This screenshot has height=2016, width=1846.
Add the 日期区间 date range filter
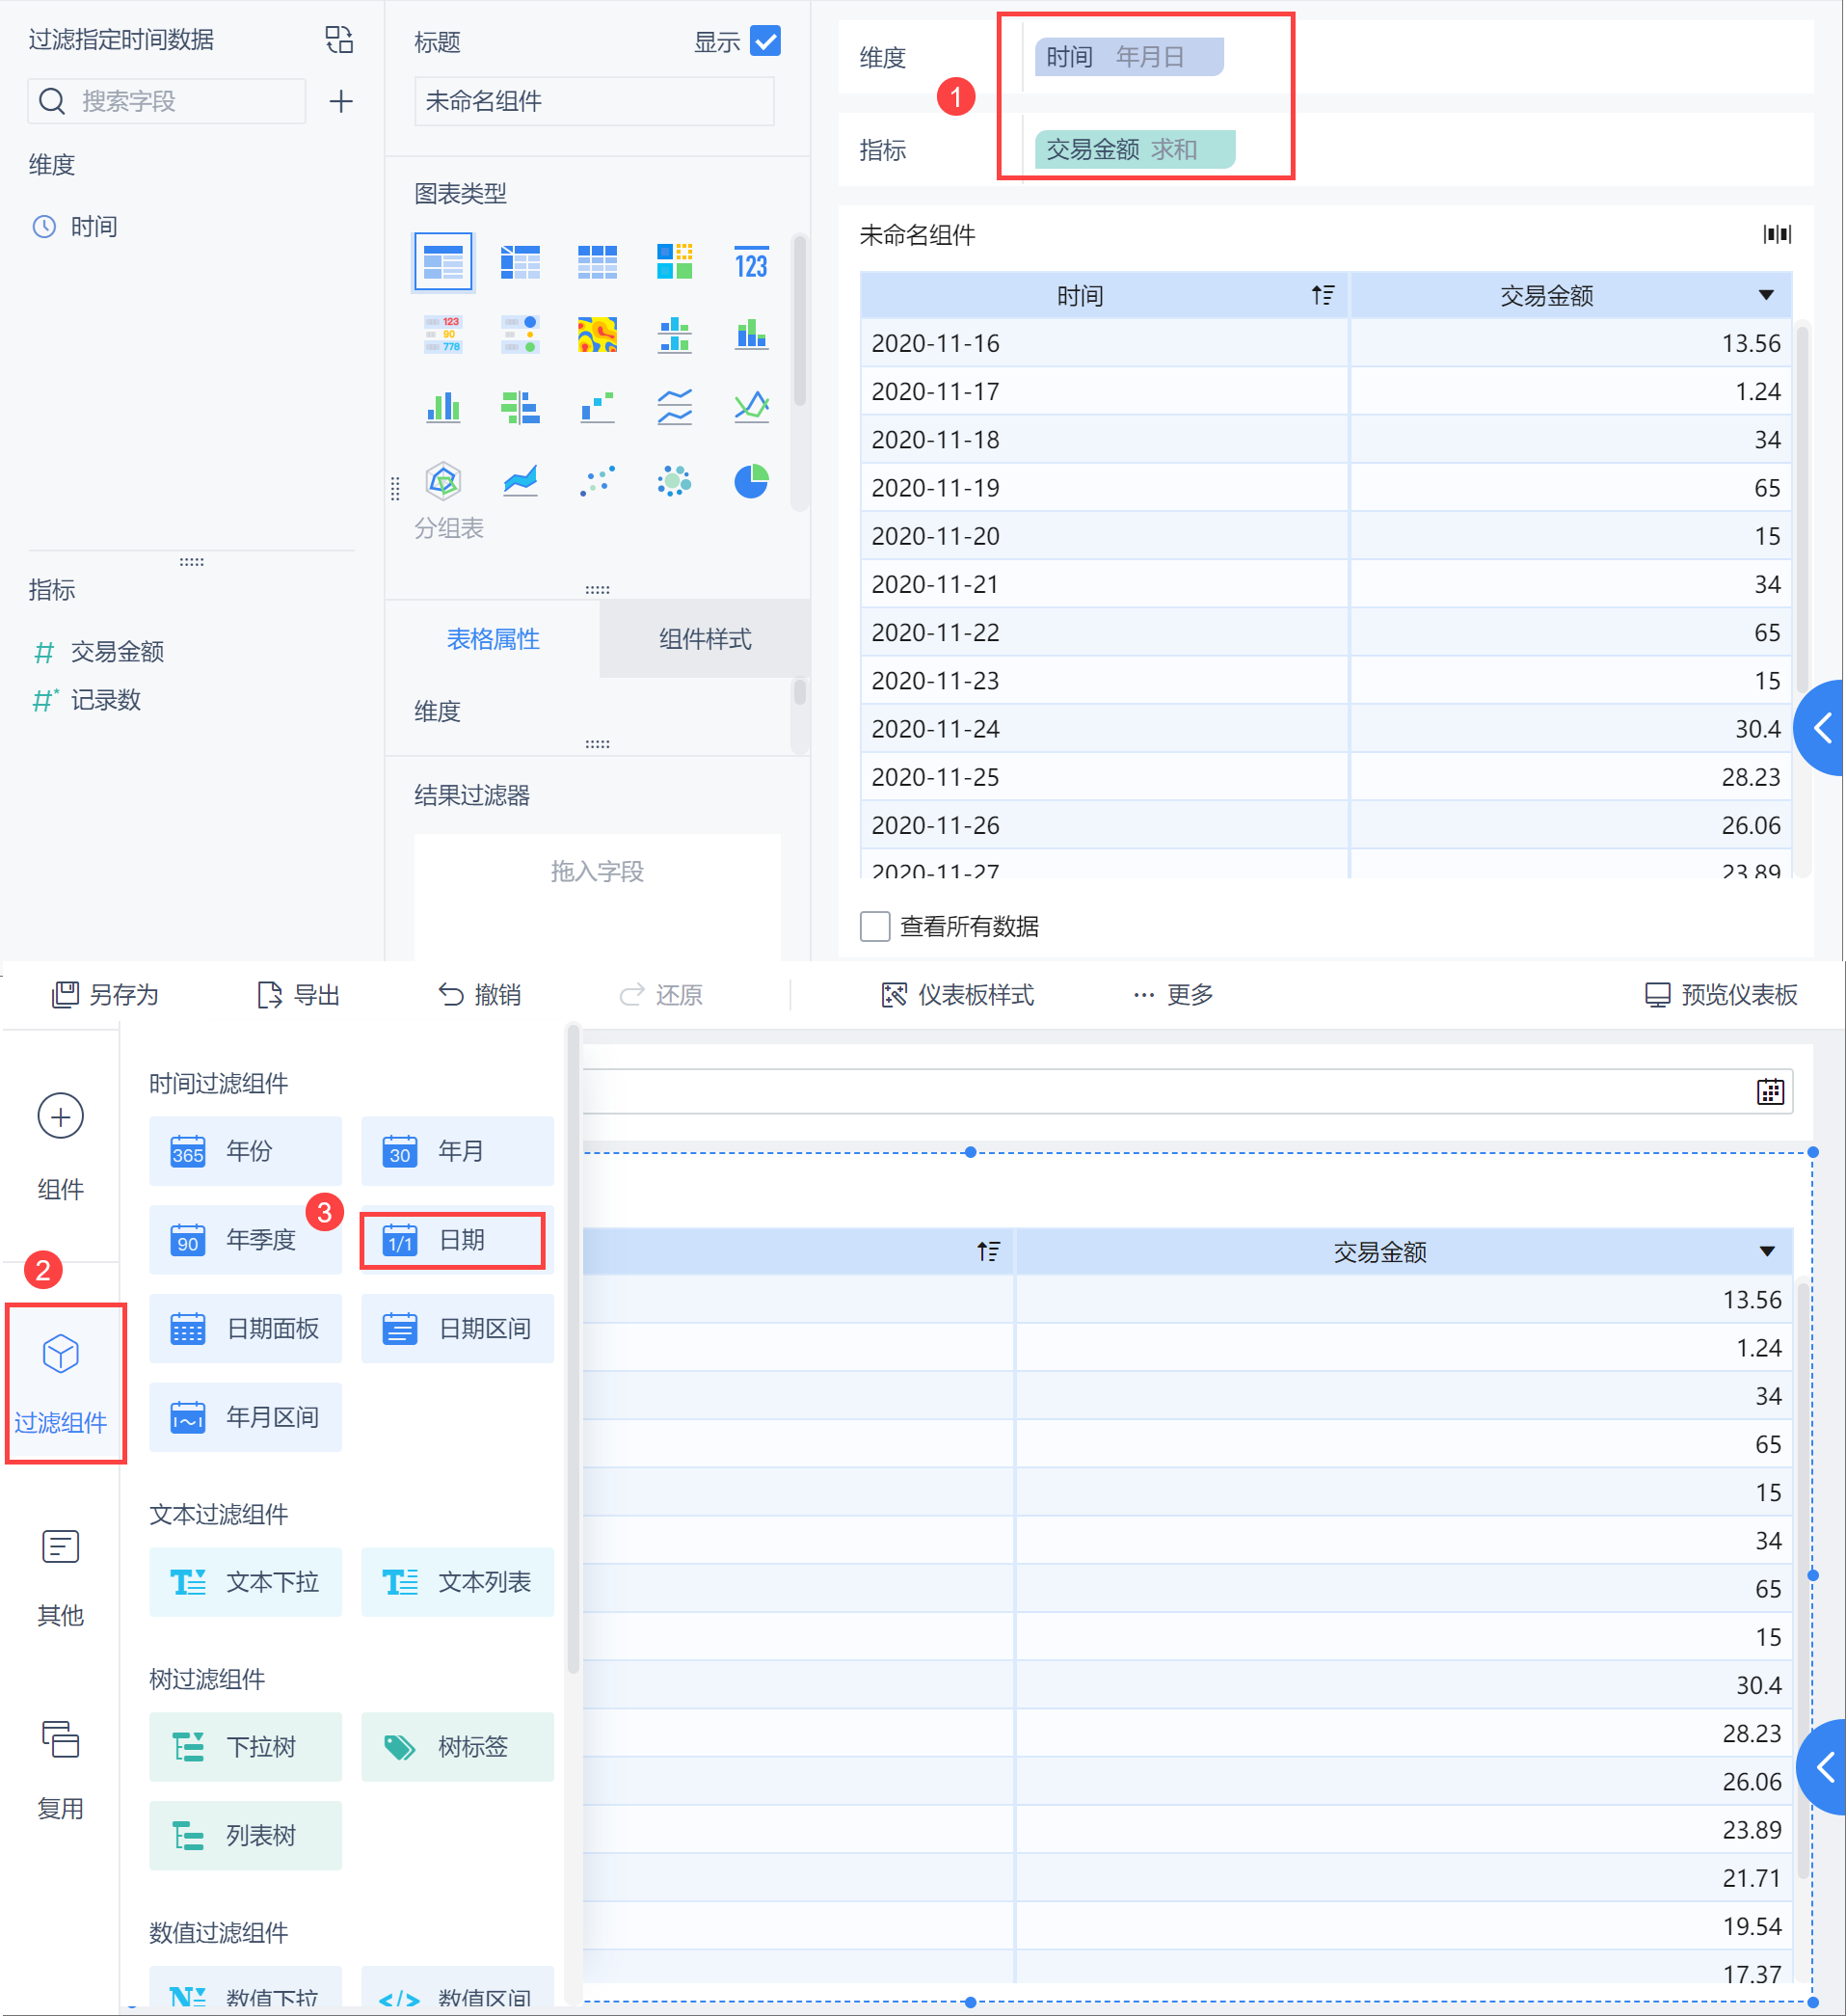[457, 1328]
